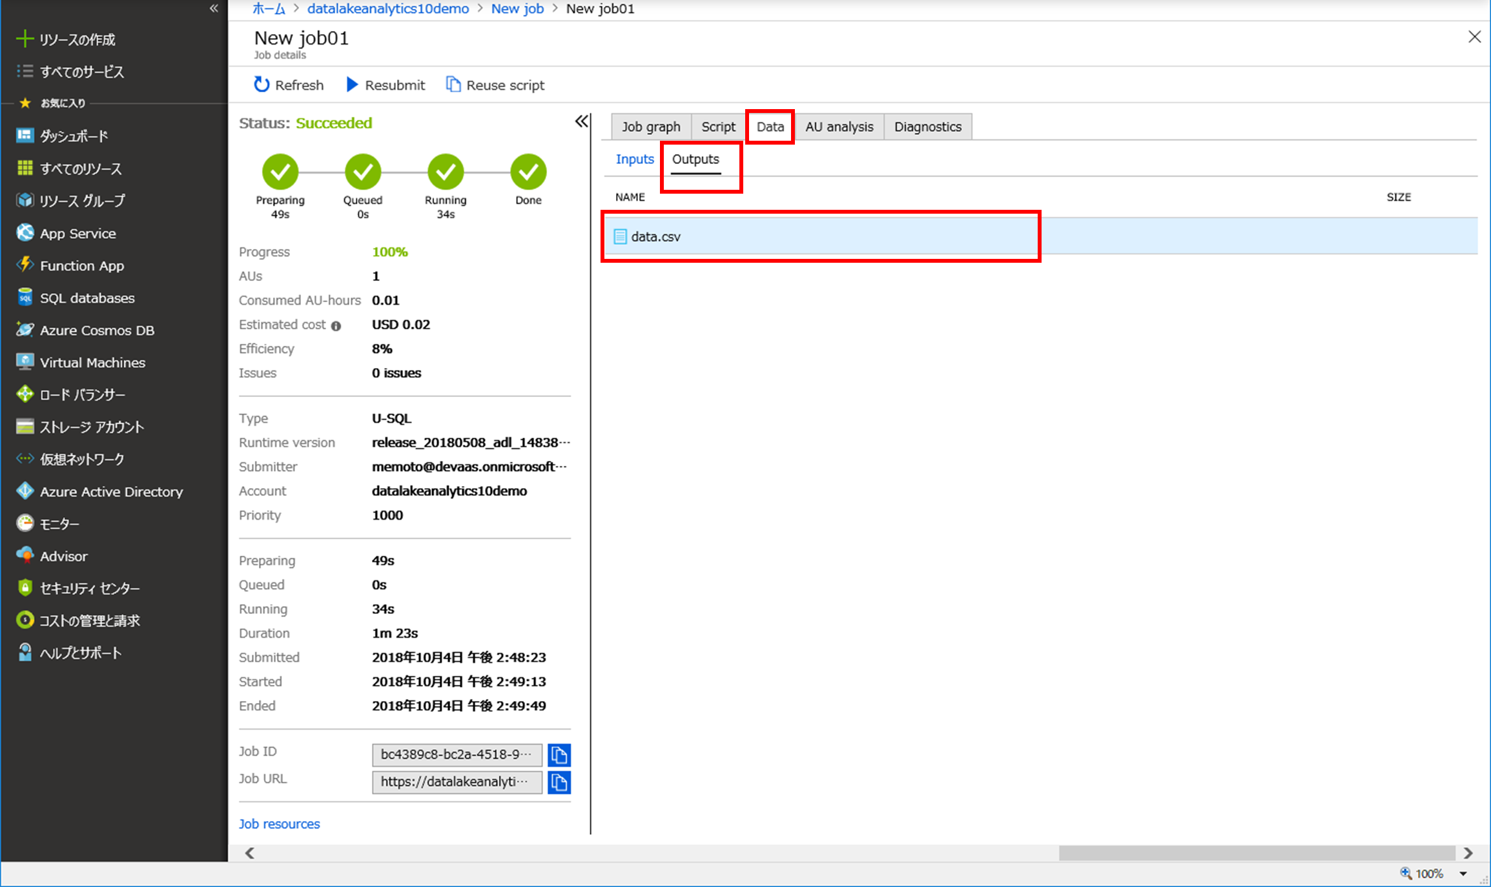Click the Estimated cost info icon
Screen dimensions: 1491x887
coord(336,326)
